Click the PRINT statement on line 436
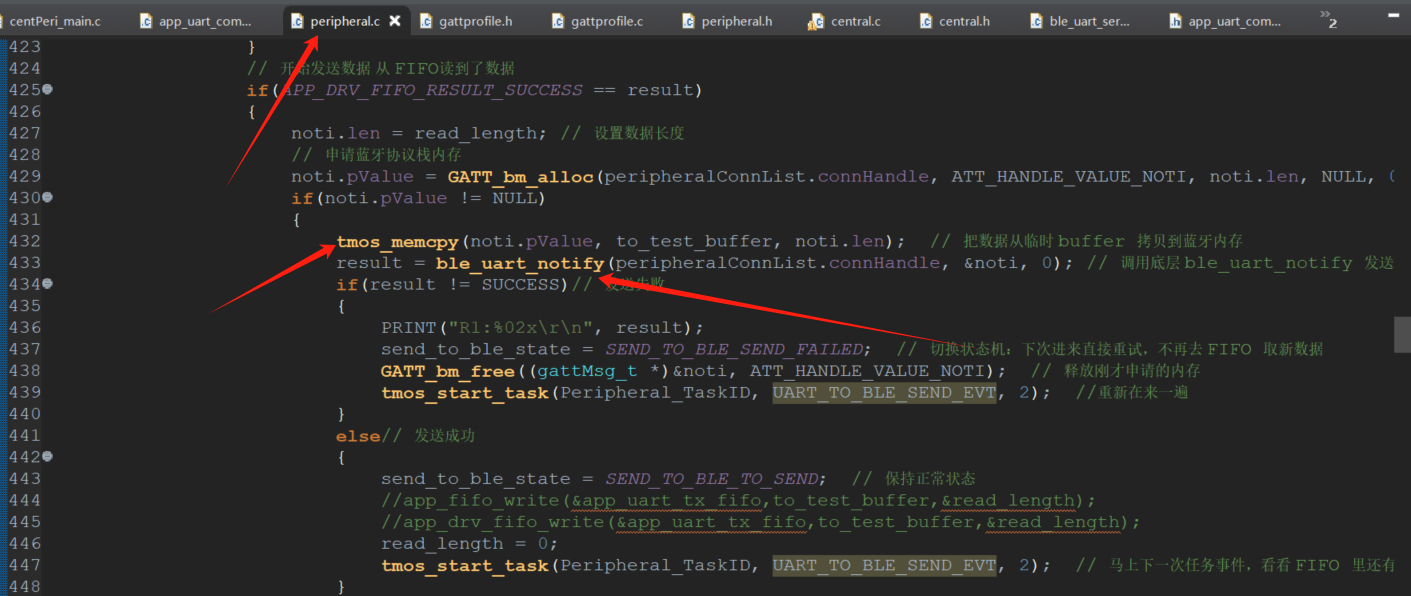Viewport: 1411px width, 596px height. pos(542,328)
